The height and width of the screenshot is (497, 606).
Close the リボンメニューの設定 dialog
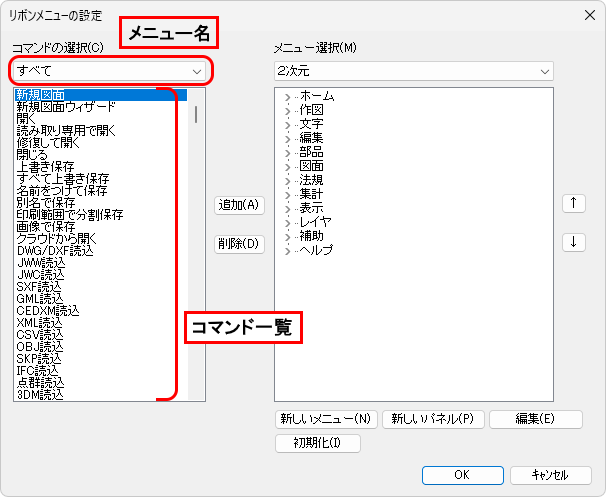[x=590, y=15]
